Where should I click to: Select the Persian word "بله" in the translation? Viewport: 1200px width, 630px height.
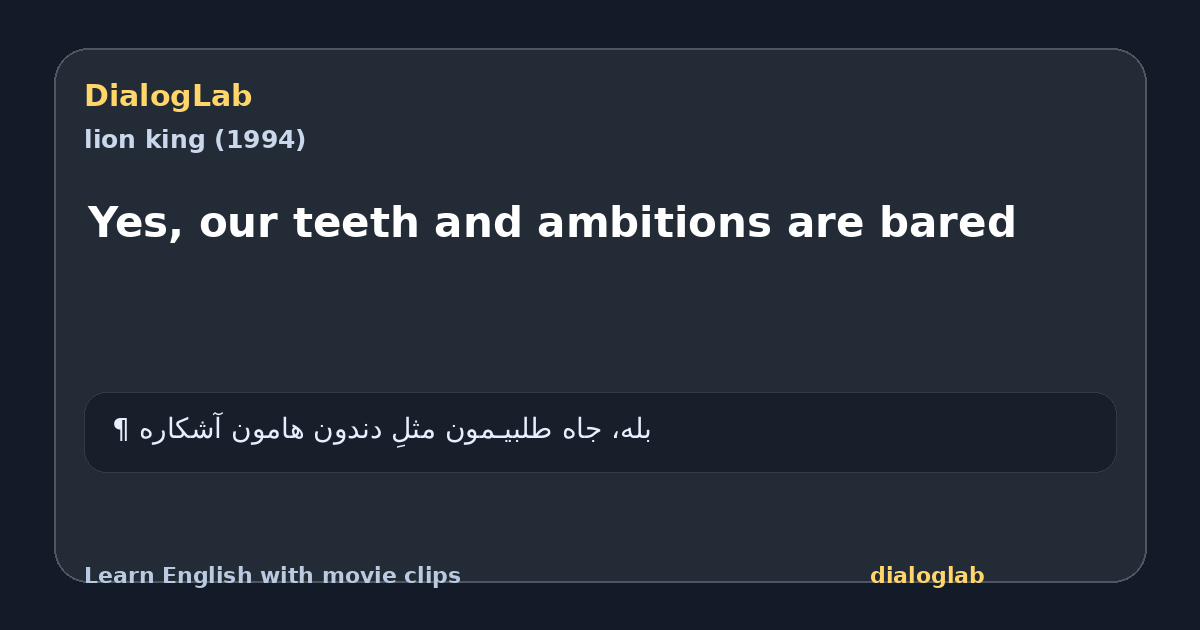pyautogui.click(x=633, y=430)
